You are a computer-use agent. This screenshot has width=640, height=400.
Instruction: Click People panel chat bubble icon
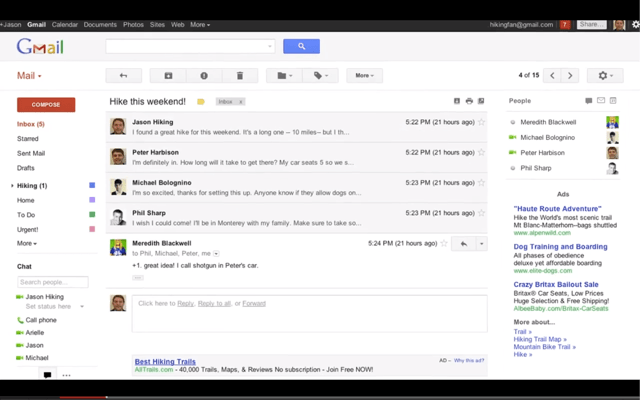tap(588, 100)
